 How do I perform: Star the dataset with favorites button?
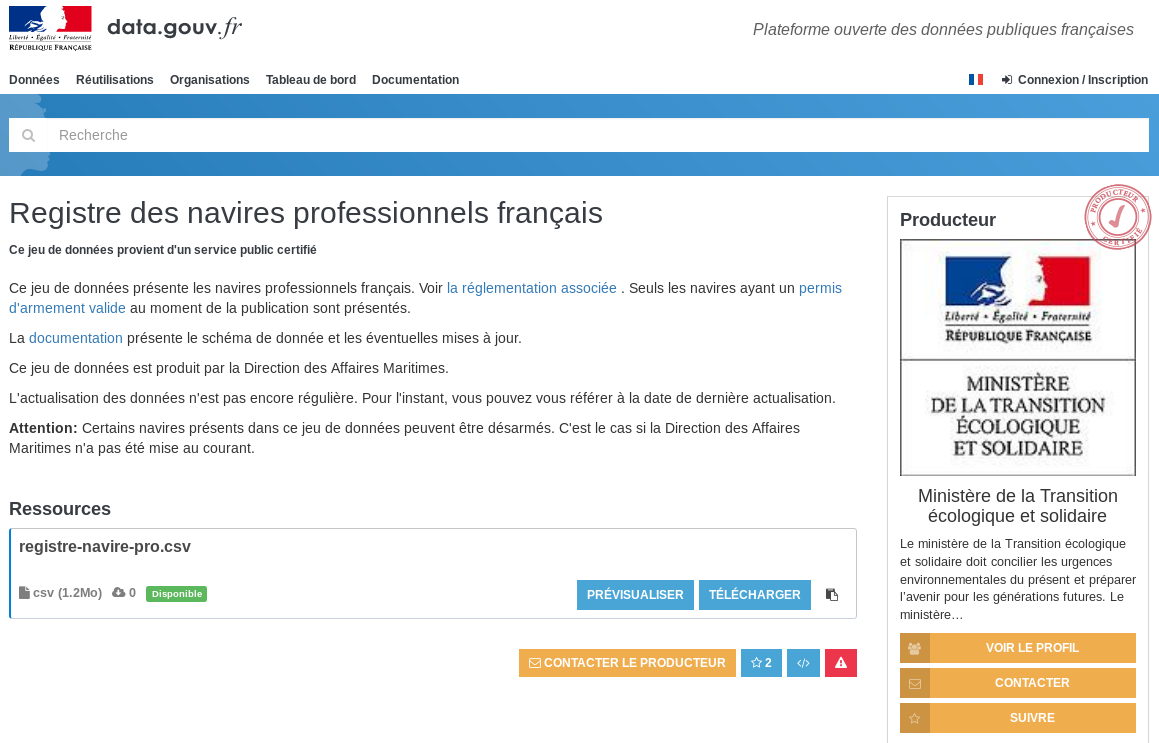click(x=761, y=663)
